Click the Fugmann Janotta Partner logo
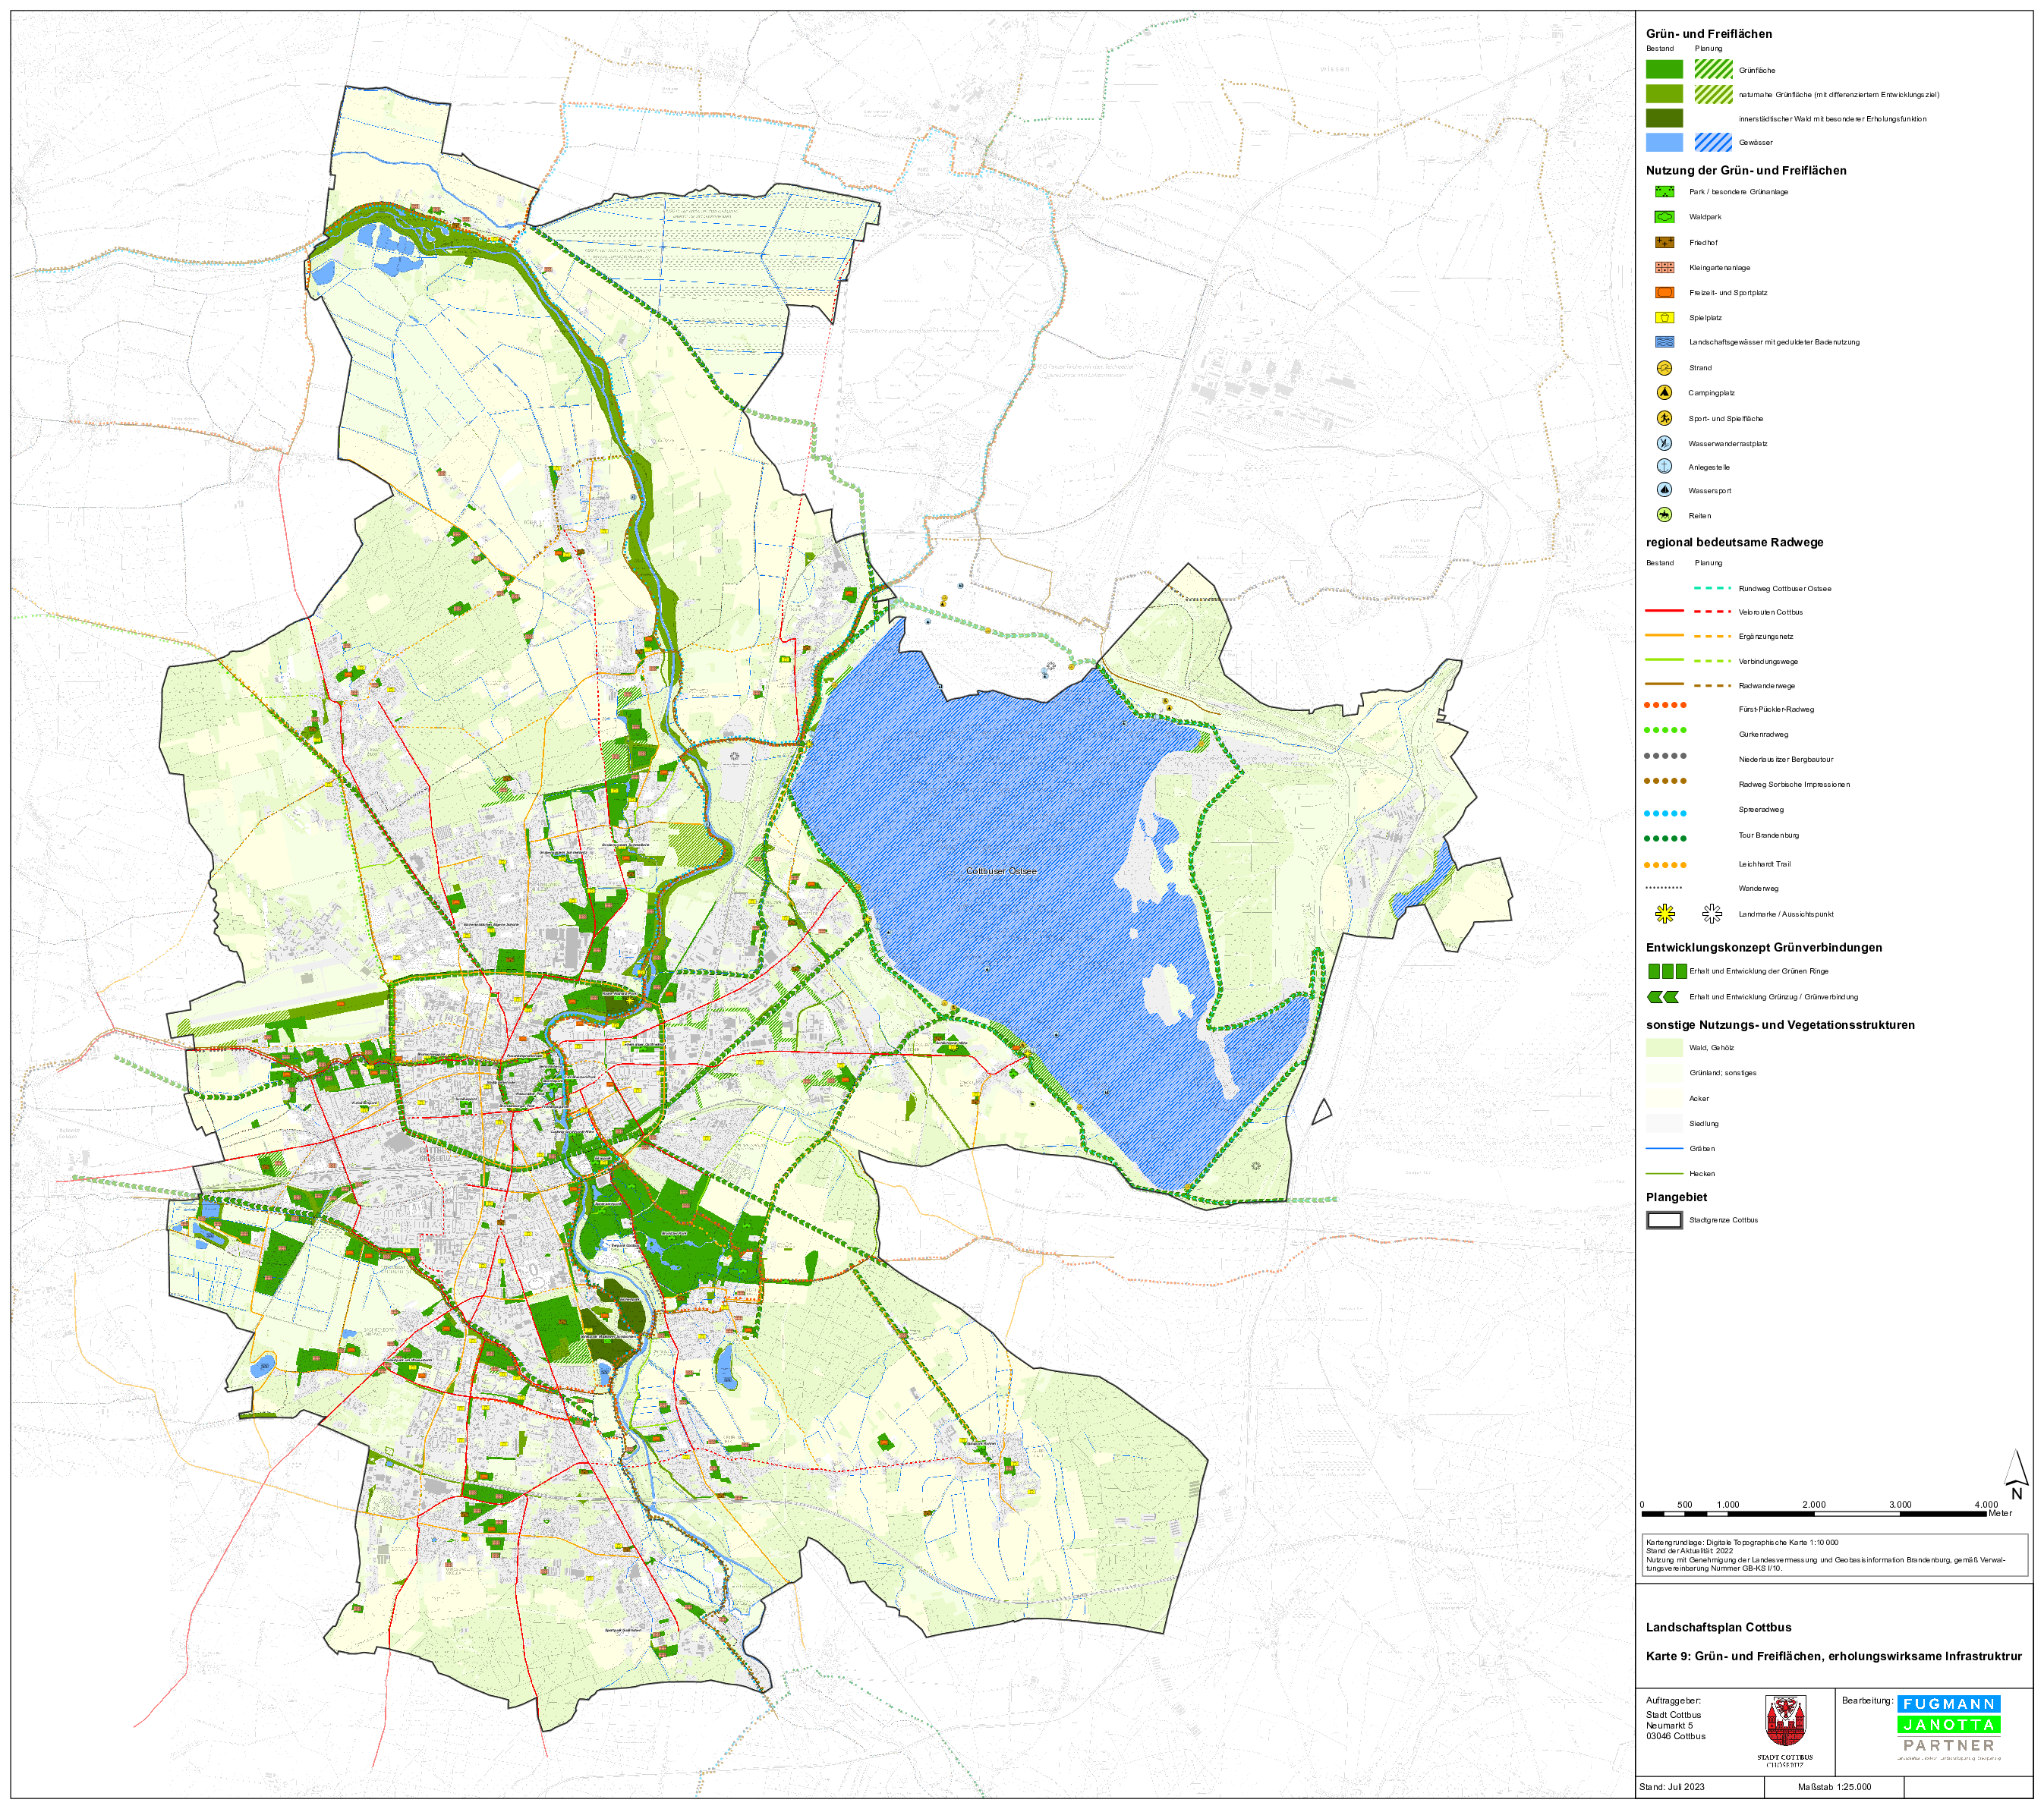 pyautogui.click(x=1948, y=1726)
